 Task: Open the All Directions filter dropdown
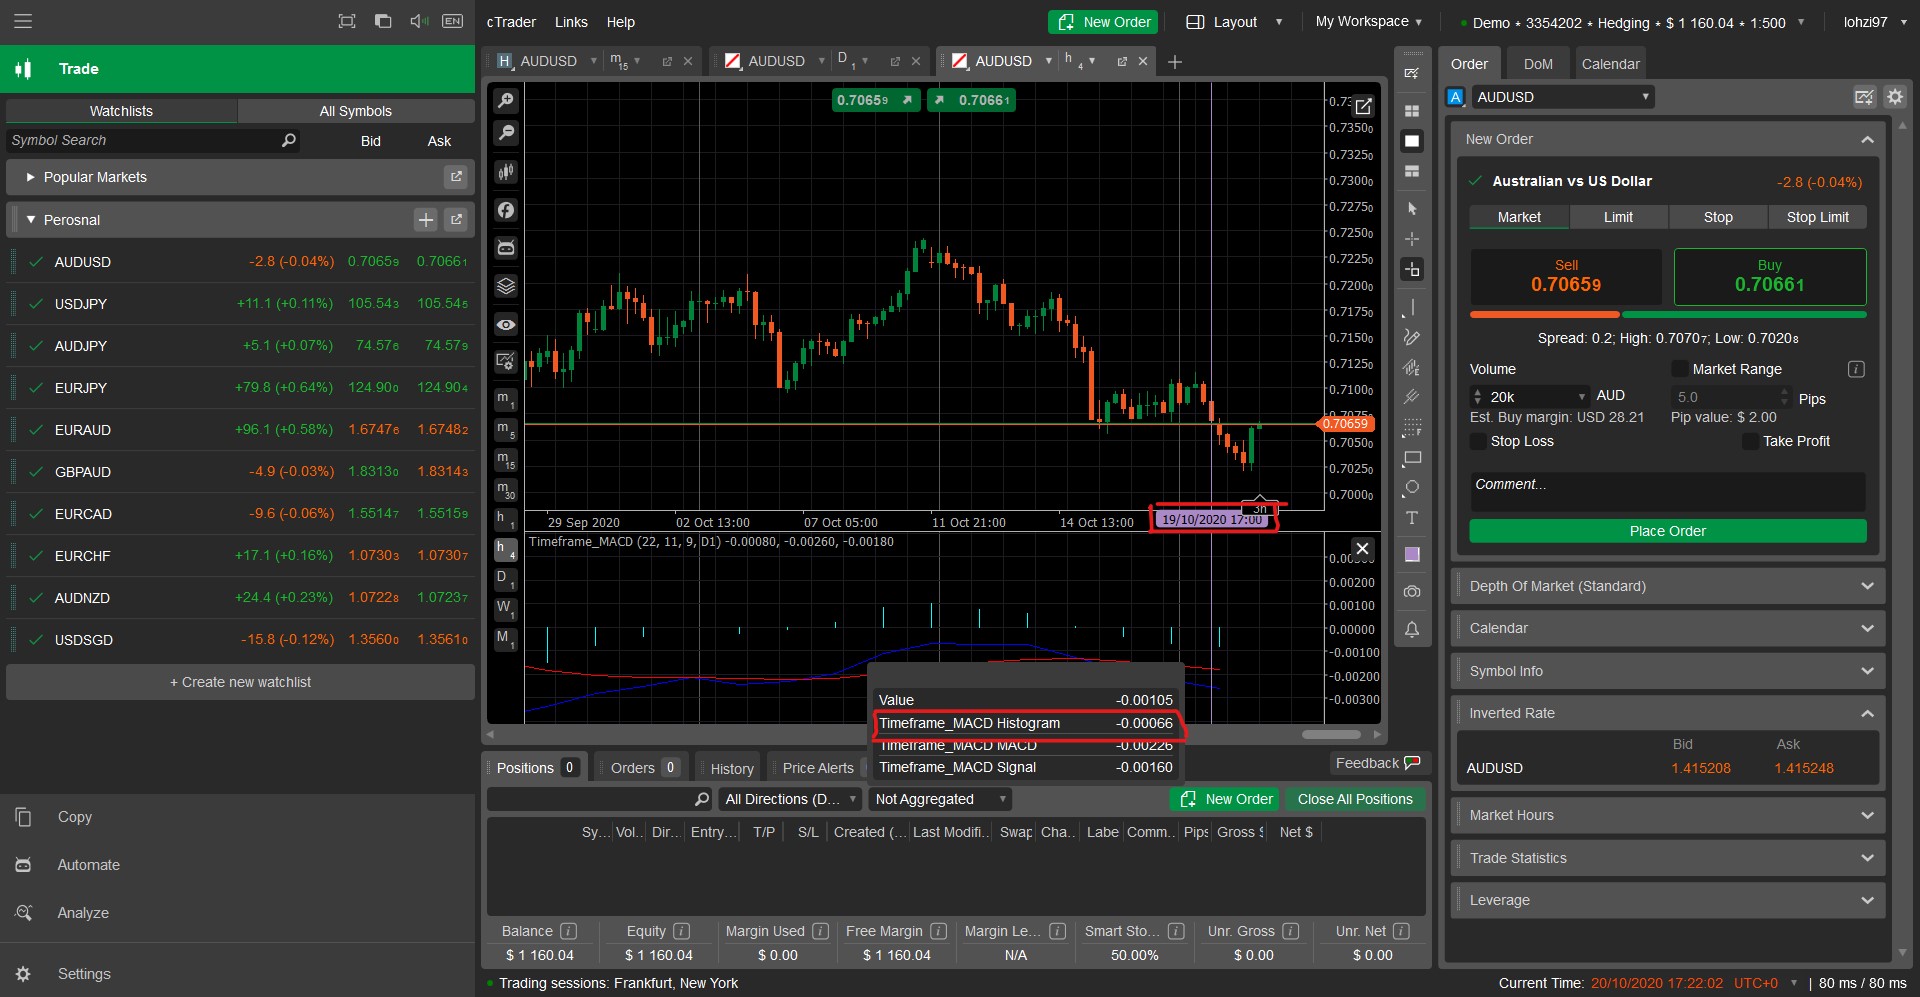(x=790, y=799)
